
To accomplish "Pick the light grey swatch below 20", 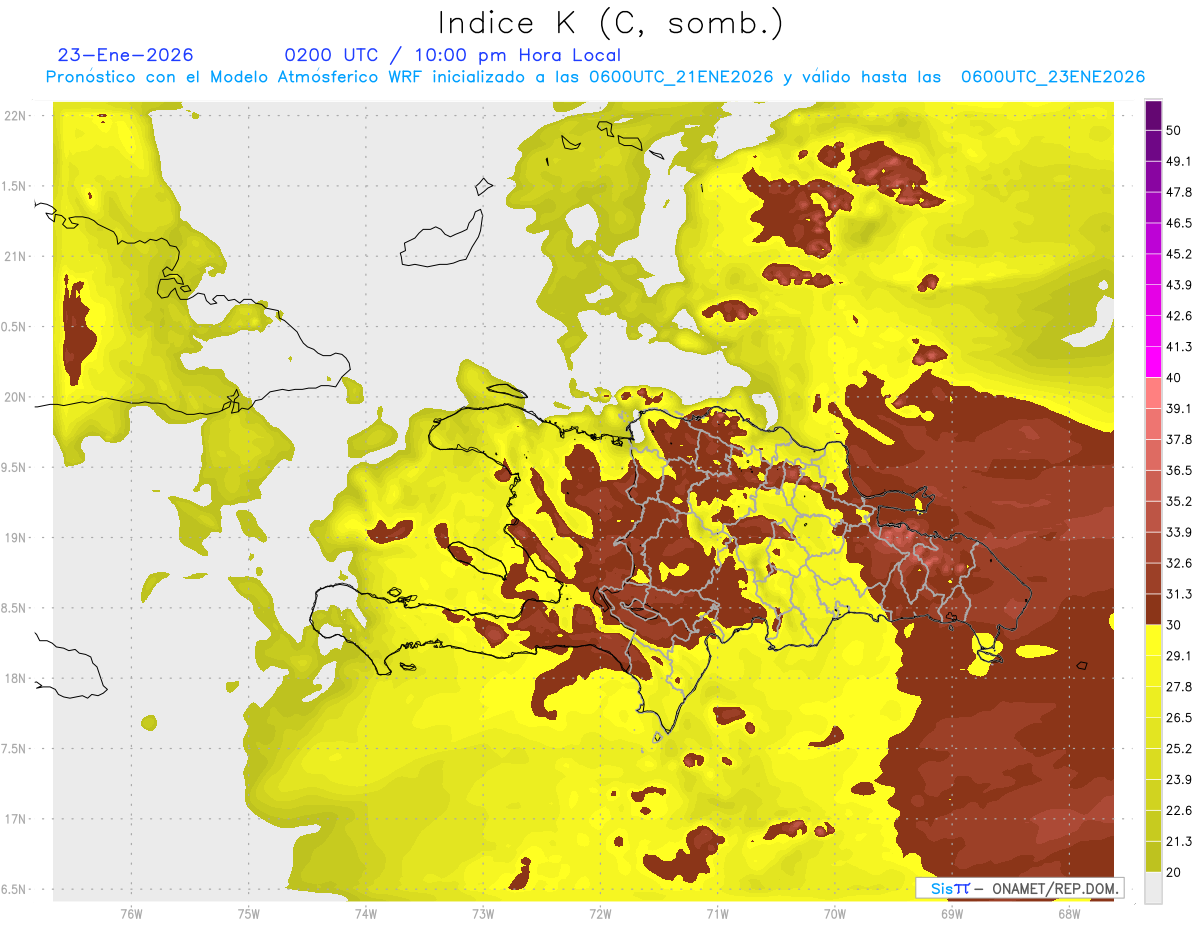I will (1153, 888).
